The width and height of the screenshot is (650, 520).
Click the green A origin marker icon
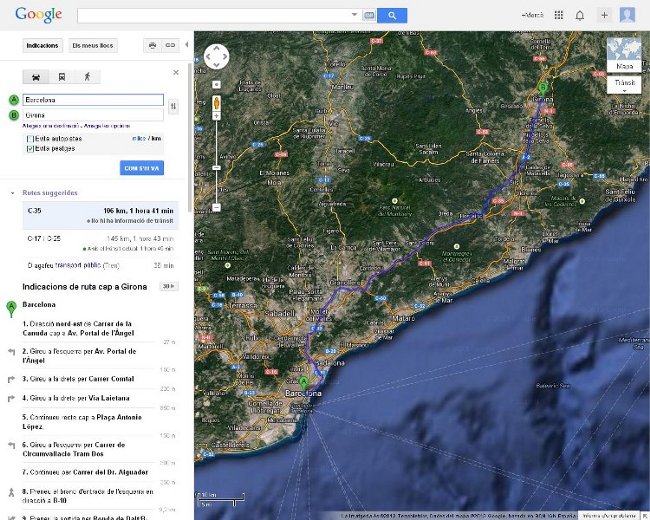click(14, 100)
